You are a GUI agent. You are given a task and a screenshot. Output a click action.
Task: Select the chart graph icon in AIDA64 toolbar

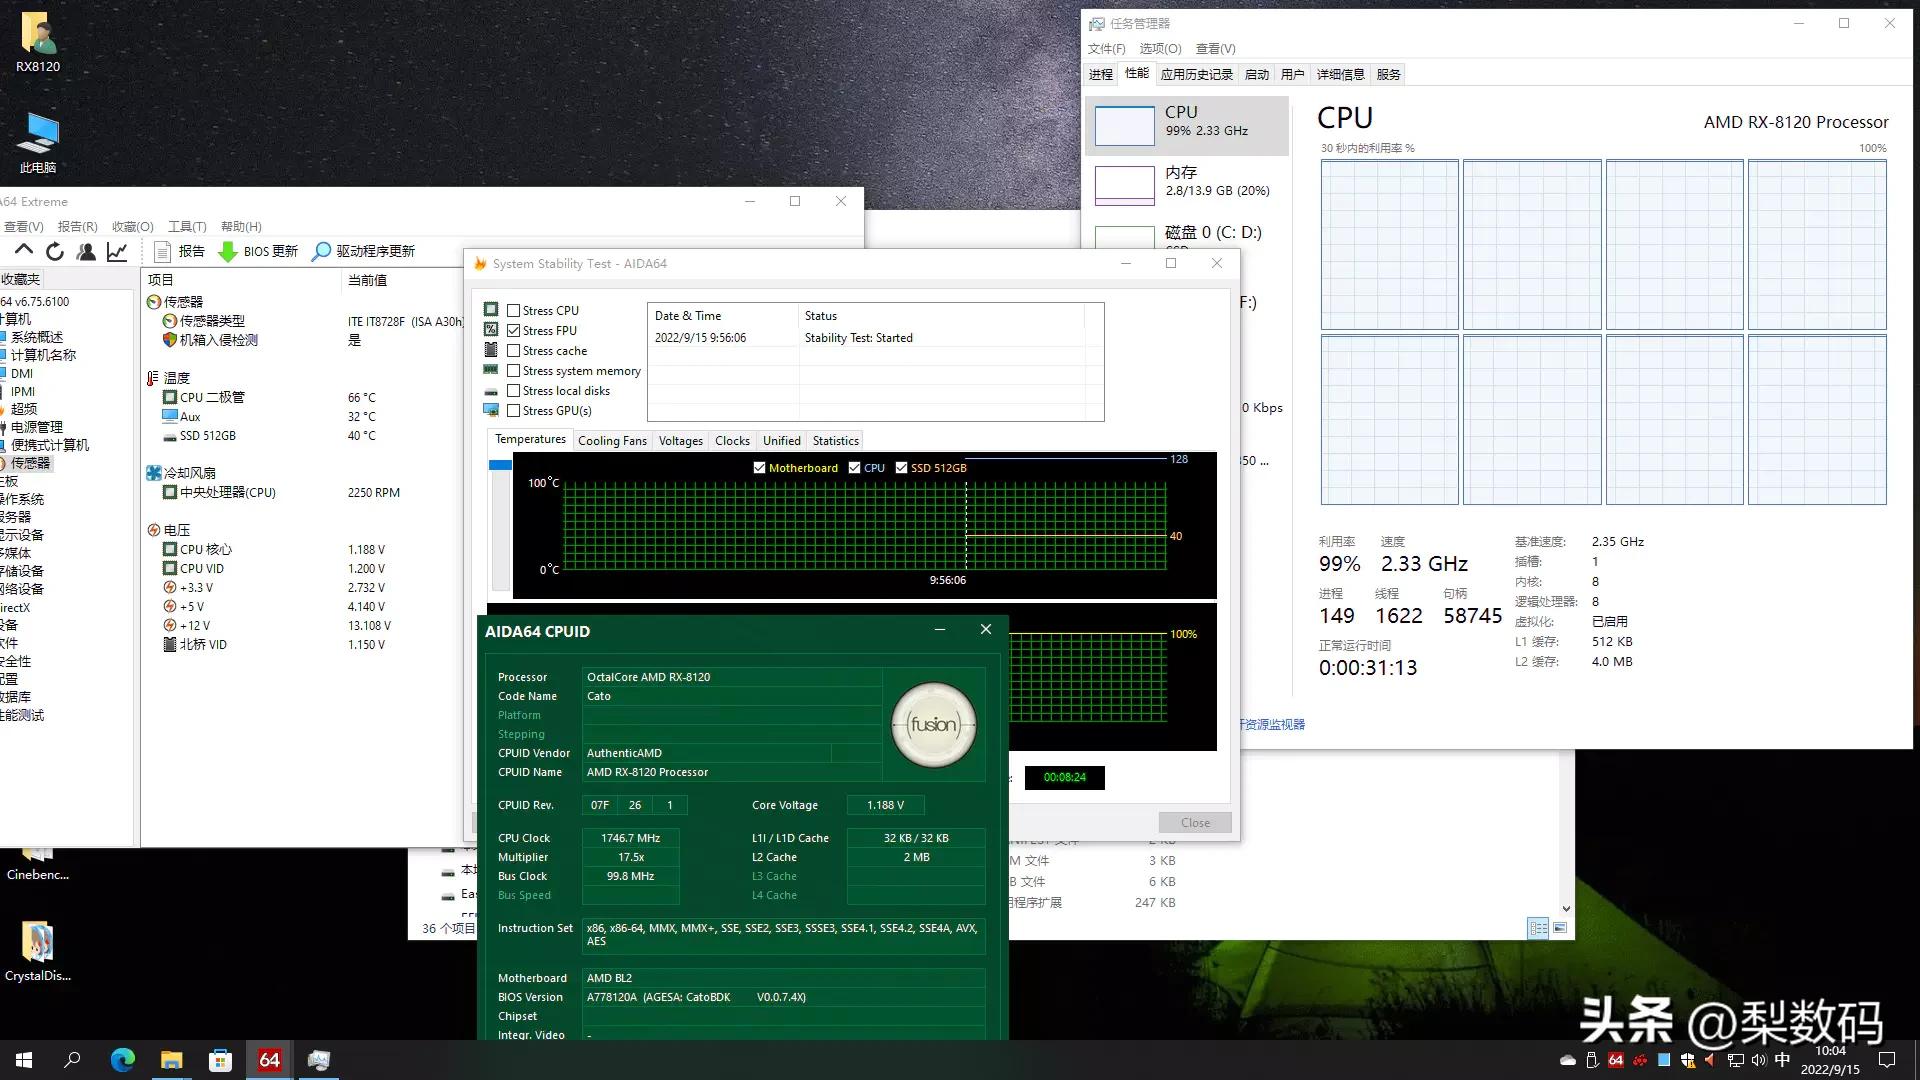117,251
